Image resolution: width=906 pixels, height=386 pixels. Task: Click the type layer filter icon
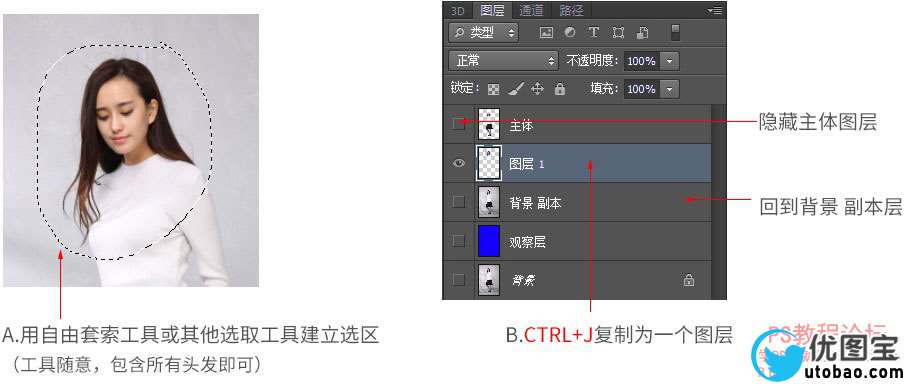pos(593,32)
